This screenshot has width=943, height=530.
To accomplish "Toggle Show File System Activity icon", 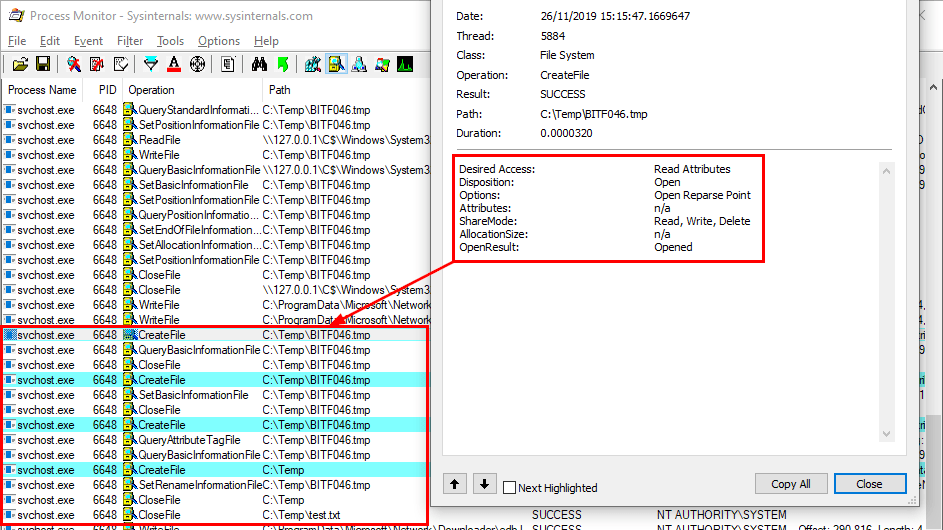I will tap(336, 64).
